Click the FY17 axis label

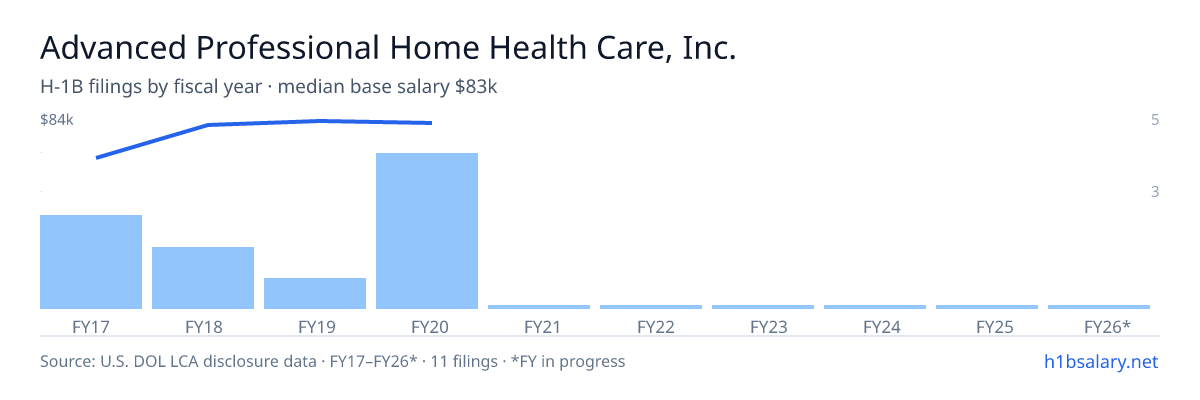point(91,327)
